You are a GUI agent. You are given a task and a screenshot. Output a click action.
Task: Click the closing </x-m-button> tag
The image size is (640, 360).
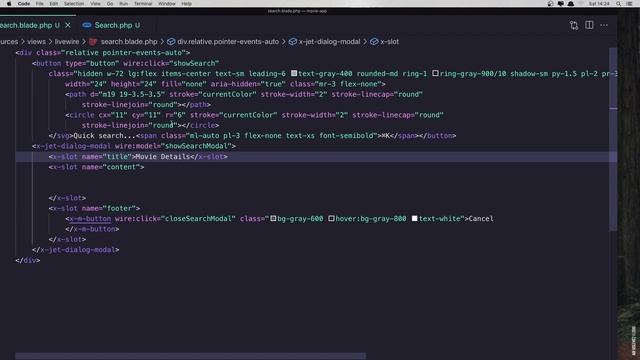(x=92, y=229)
